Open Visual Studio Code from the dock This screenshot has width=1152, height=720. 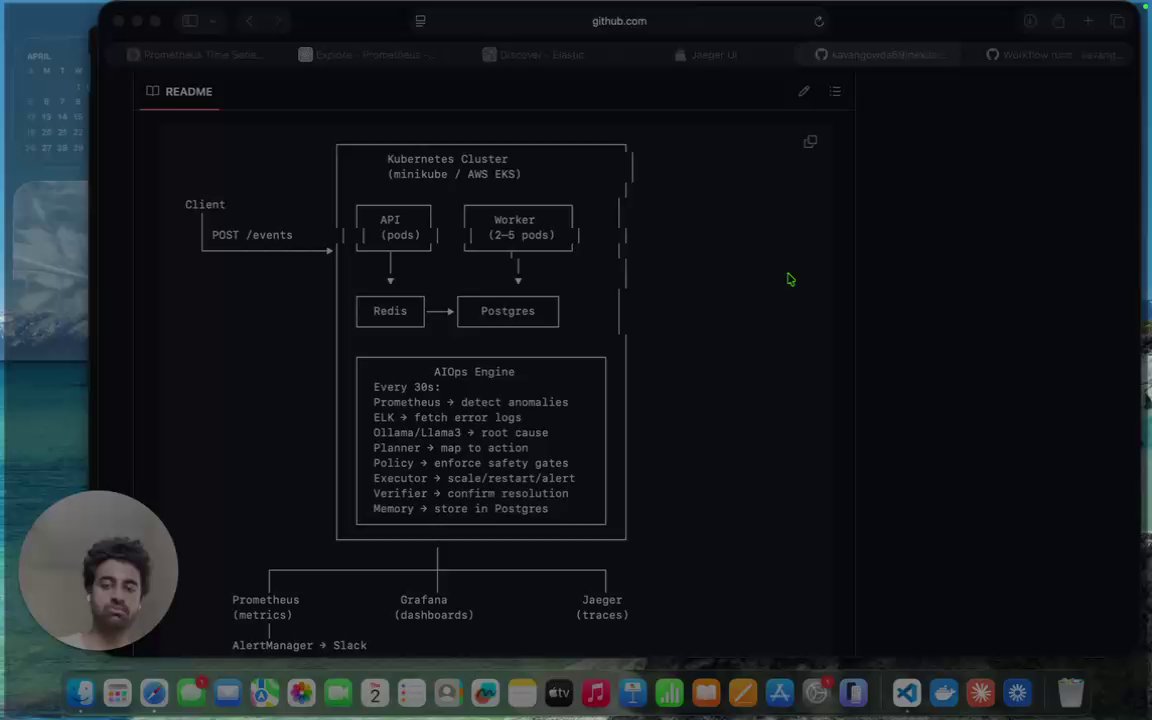point(907,693)
